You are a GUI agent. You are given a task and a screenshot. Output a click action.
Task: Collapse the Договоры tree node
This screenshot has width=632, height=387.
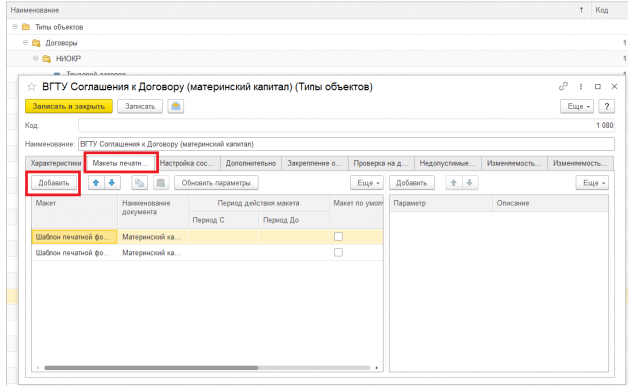25,42
